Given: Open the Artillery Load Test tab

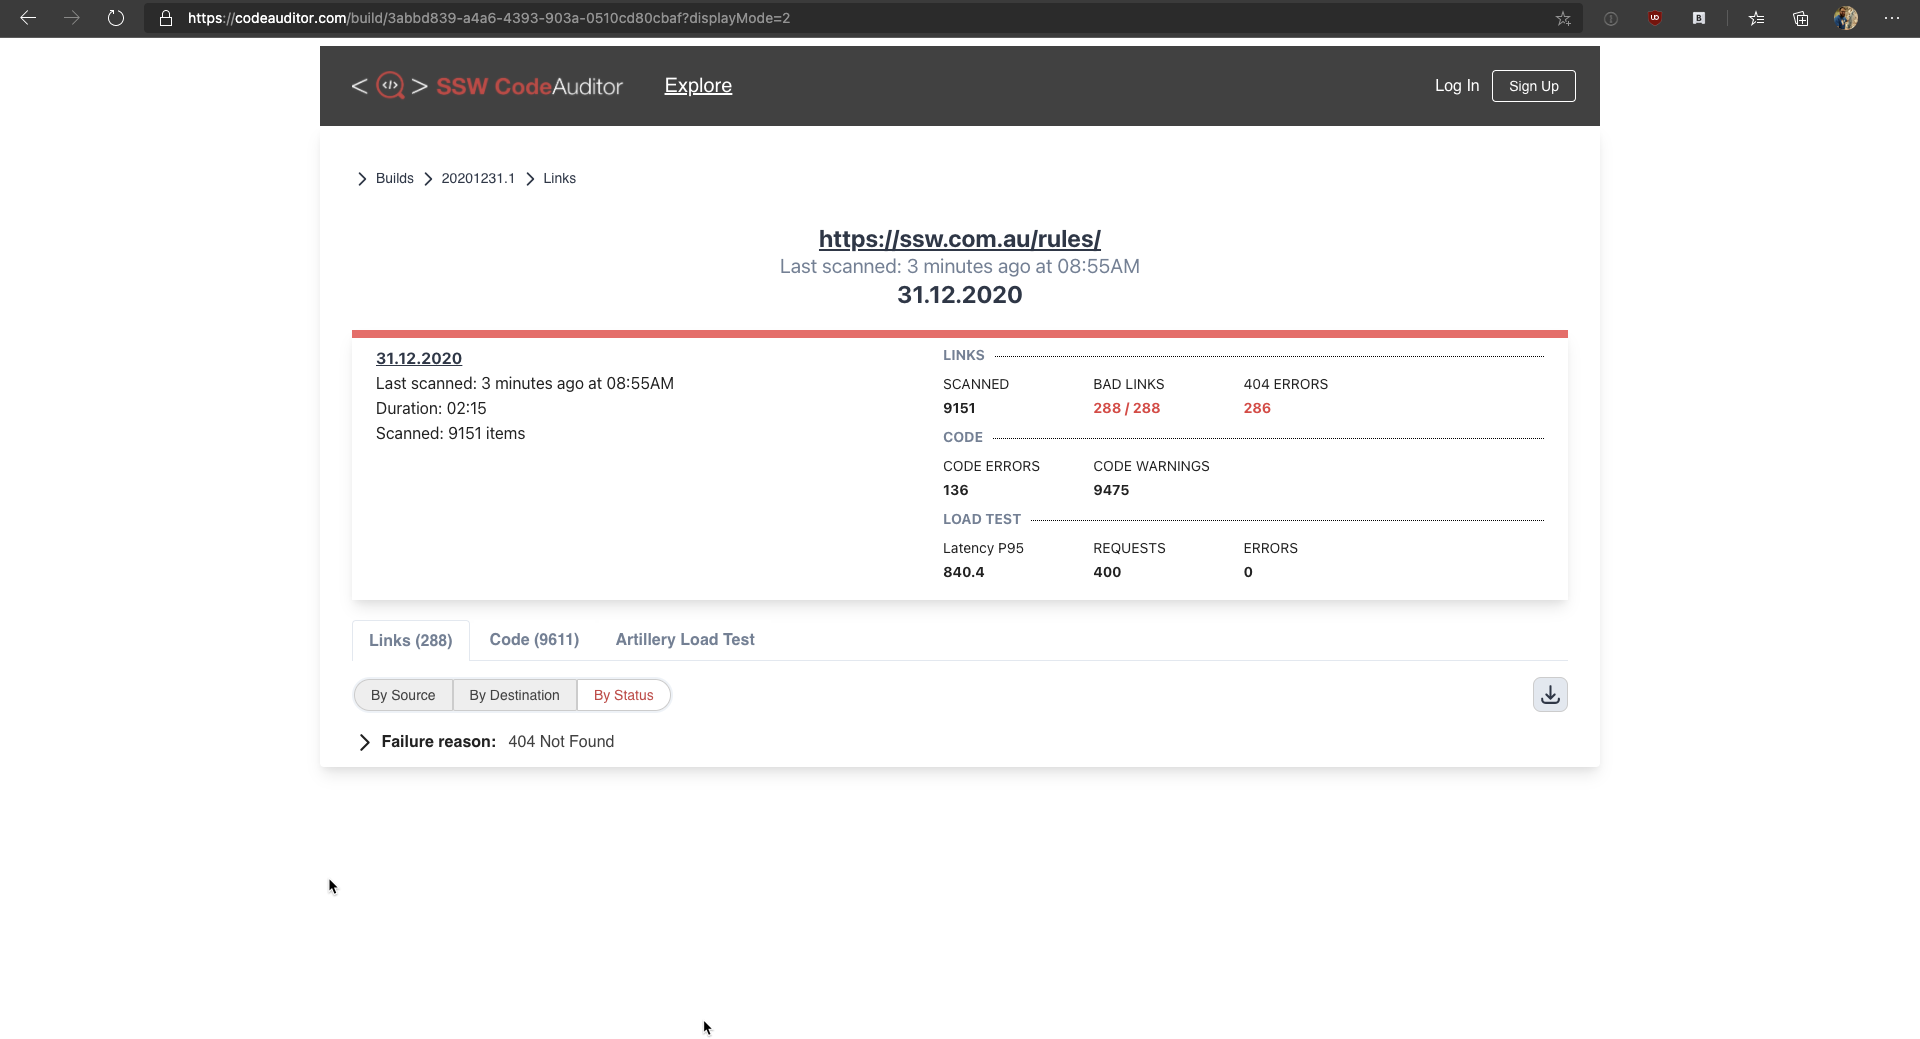Looking at the screenshot, I should (684, 640).
